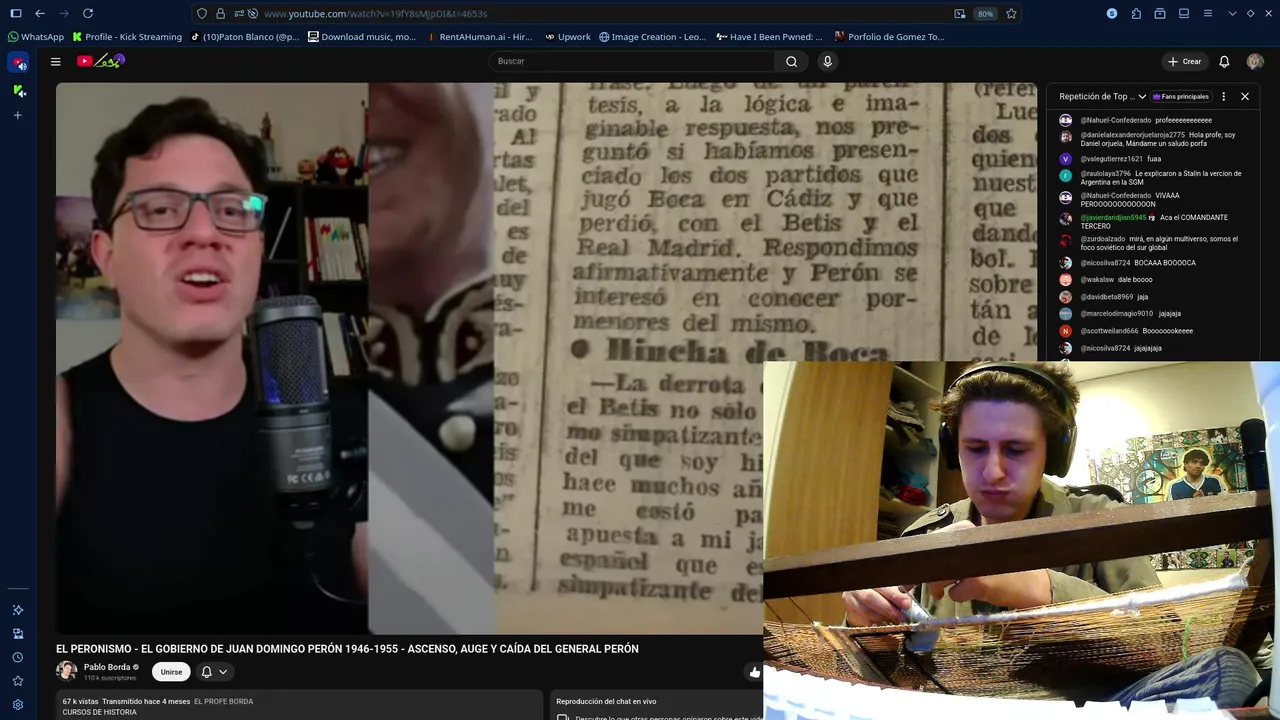1280x720 pixels.
Task: Open the extensions puzzle piece menu
Action: [1136, 13]
